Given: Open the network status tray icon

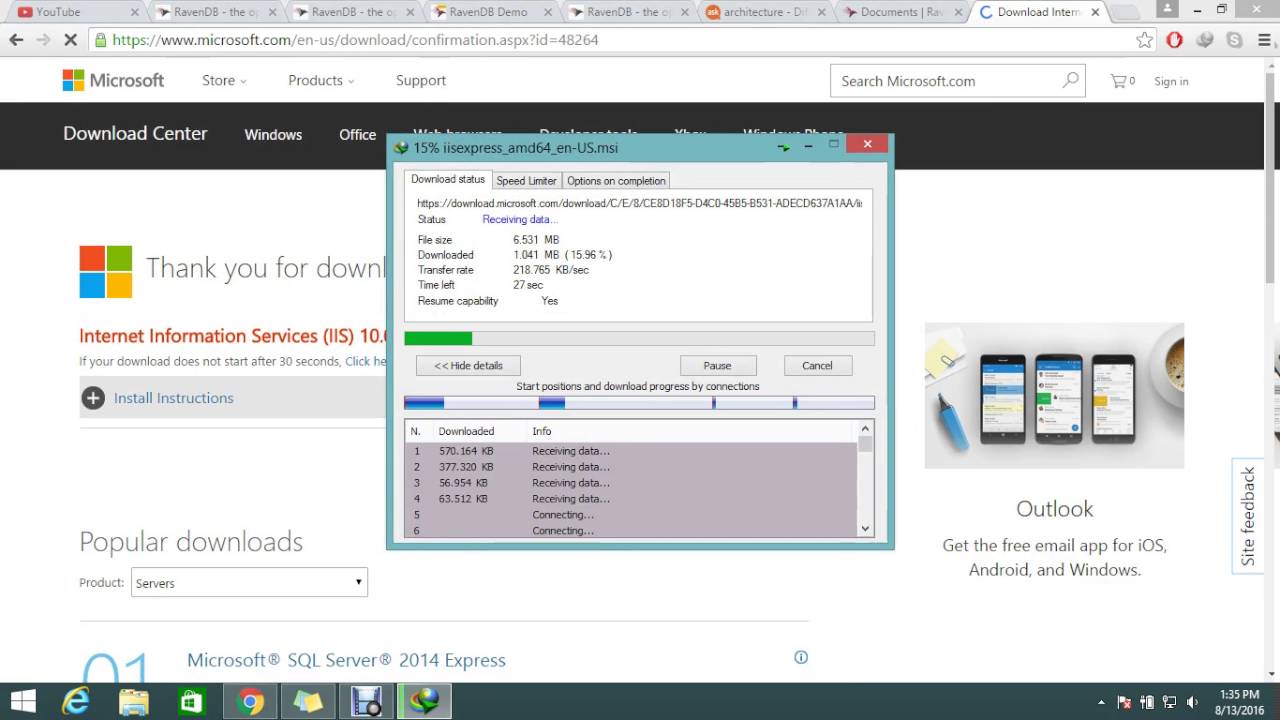Looking at the screenshot, I should point(1169,702).
